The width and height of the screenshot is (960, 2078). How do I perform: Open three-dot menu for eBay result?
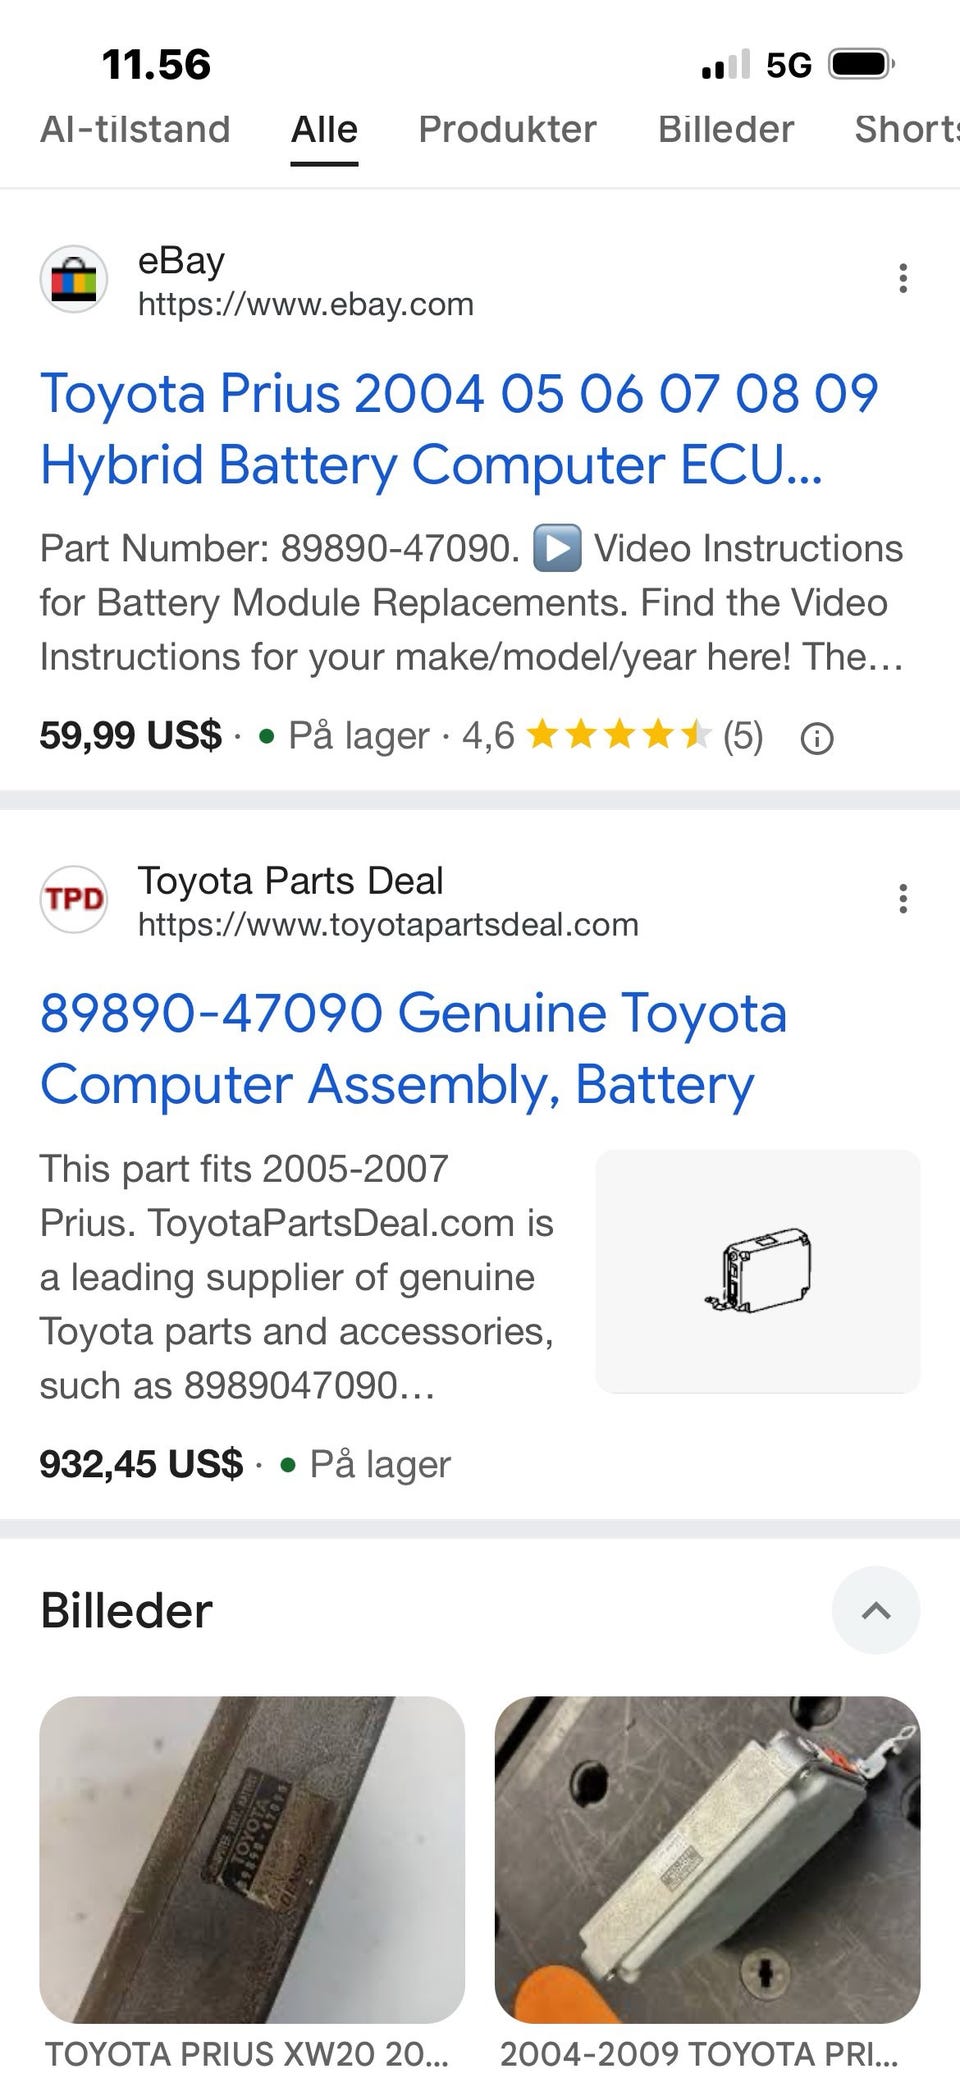click(903, 278)
